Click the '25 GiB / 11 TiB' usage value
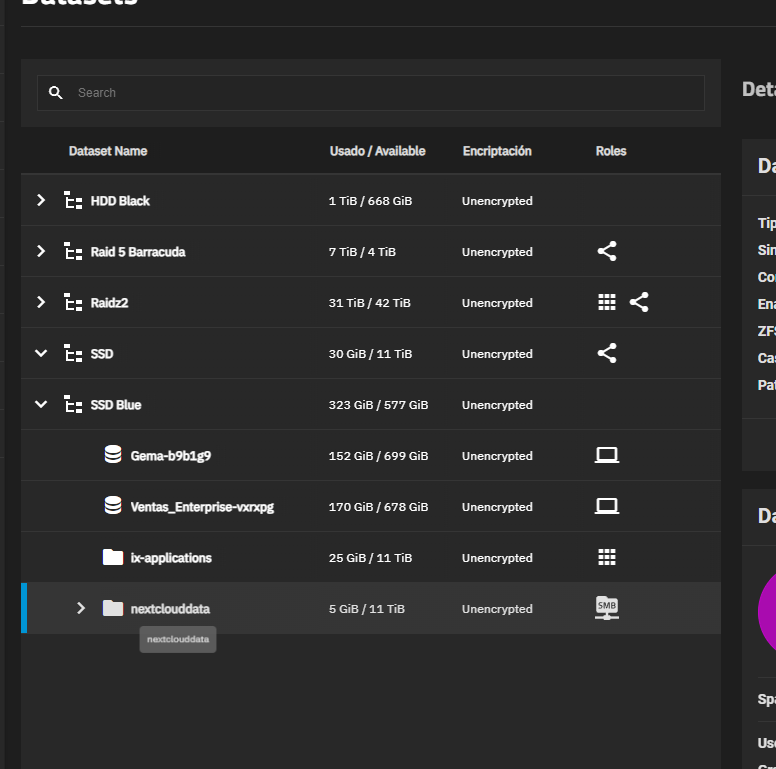Image resolution: width=776 pixels, height=769 pixels. pos(371,558)
